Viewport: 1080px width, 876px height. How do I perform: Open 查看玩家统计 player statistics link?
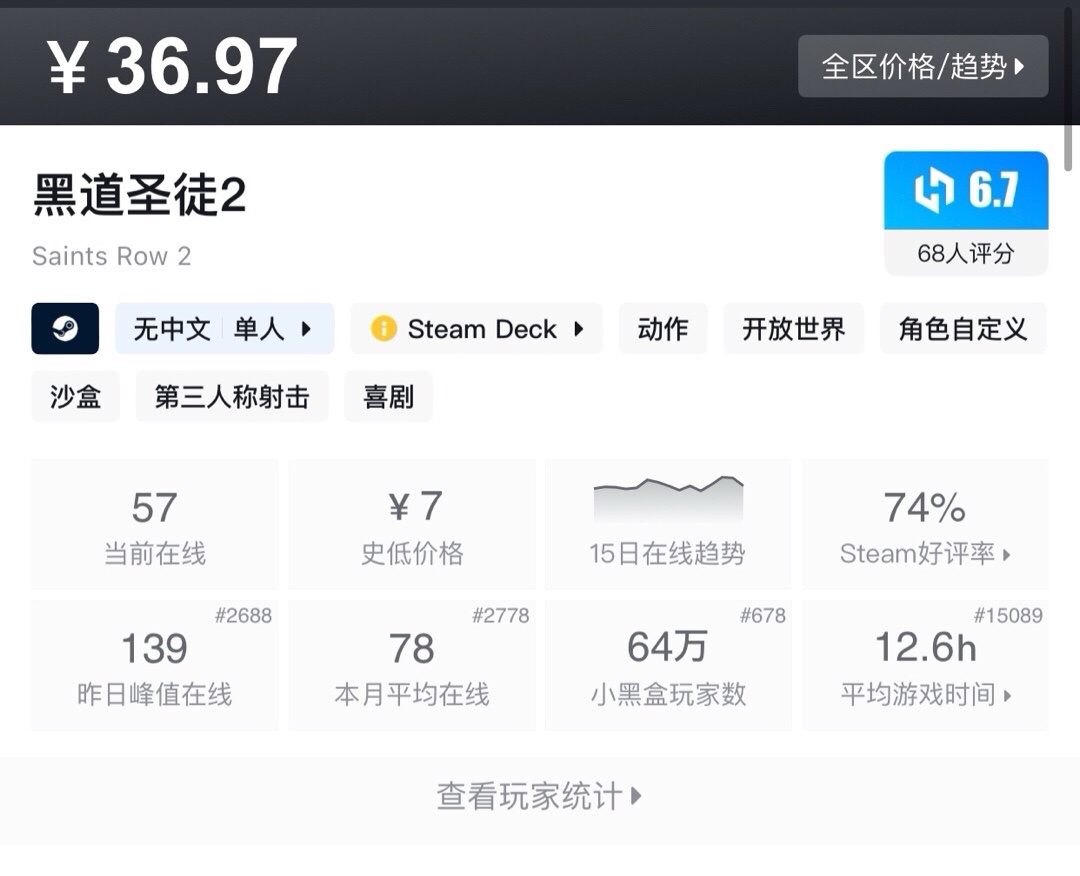point(539,796)
